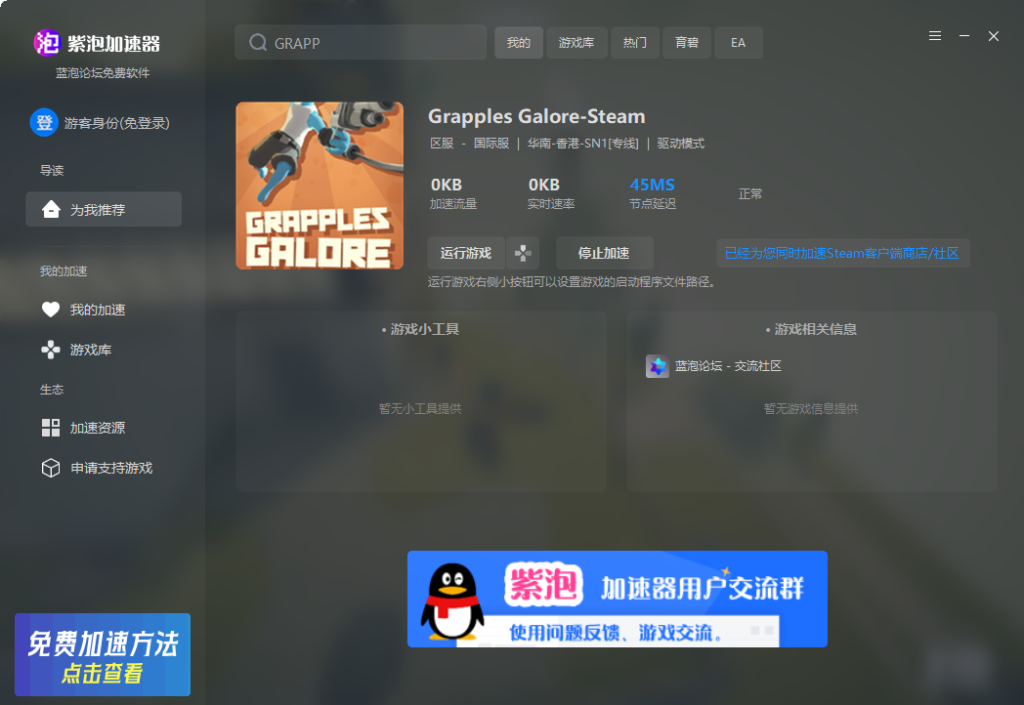Open the 蓝泡论坛 - 交流社区 link
The width and height of the screenshot is (1024, 705).
tap(728, 366)
